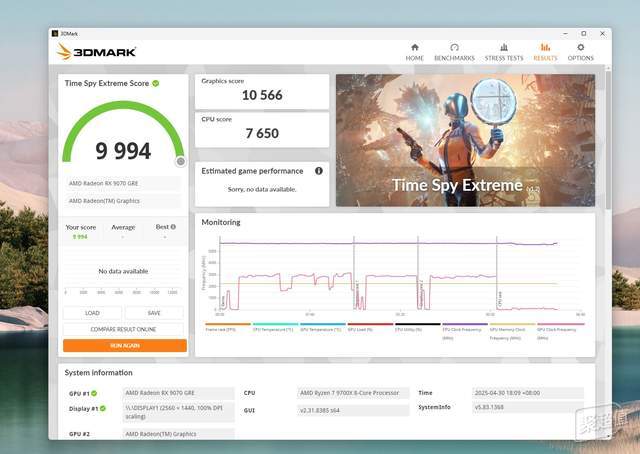
Task: Click COMPARE RESULT ONLINE
Action: point(123,329)
